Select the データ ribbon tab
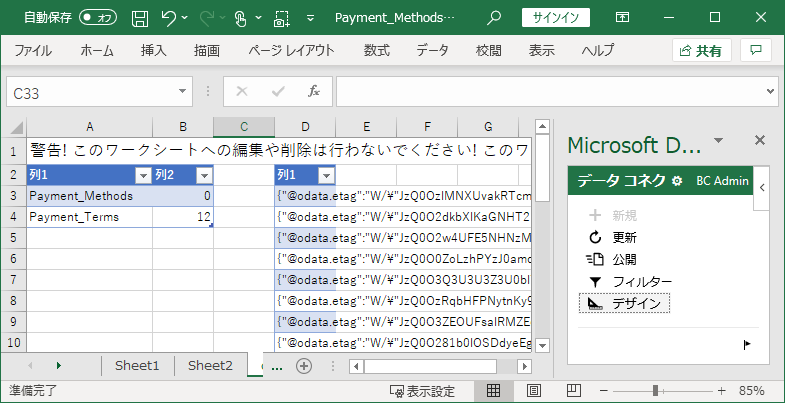 pyautogui.click(x=433, y=50)
